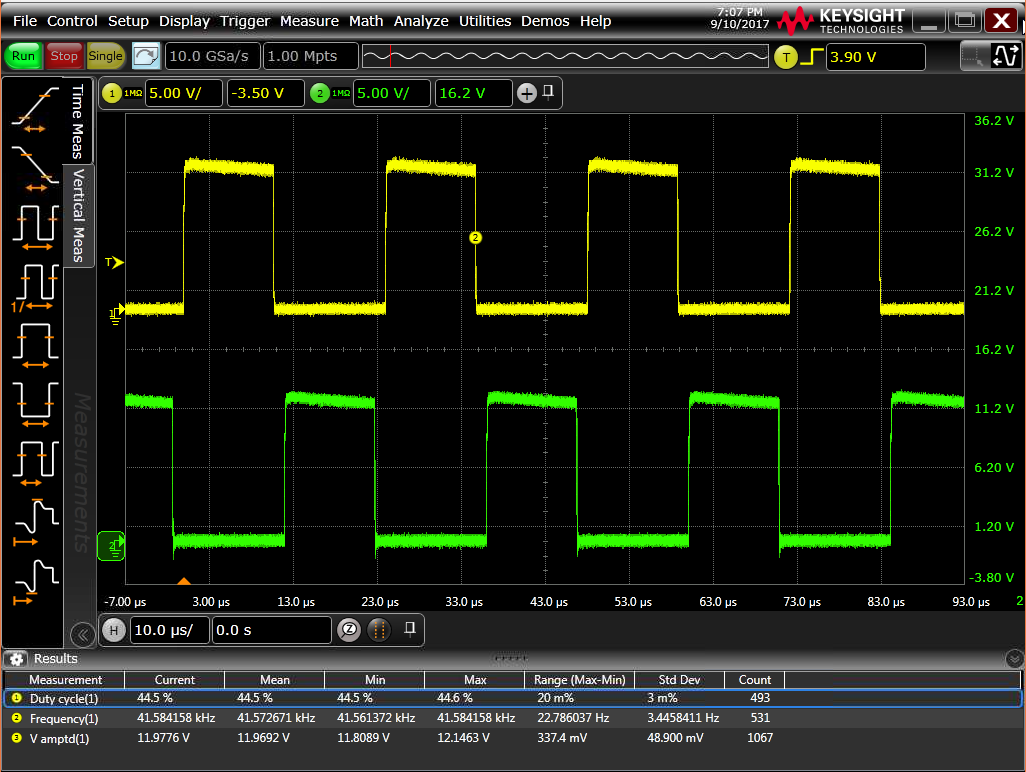
Task: Select the negative pulse width measurement icon
Action: pyautogui.click(x=35, y=405)
